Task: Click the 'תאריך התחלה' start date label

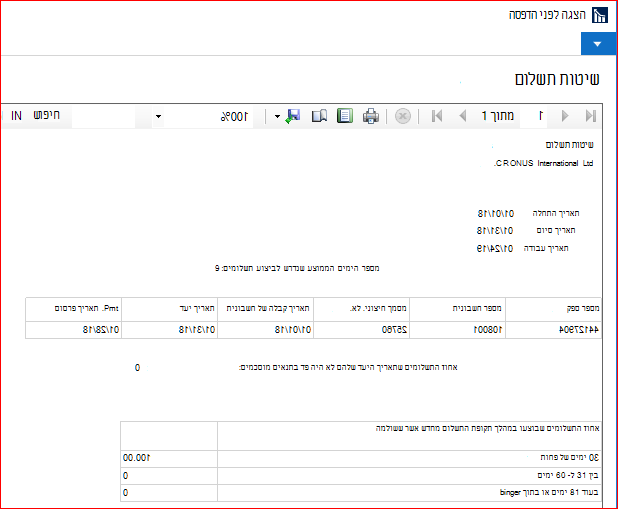Action: click(556, 213)
